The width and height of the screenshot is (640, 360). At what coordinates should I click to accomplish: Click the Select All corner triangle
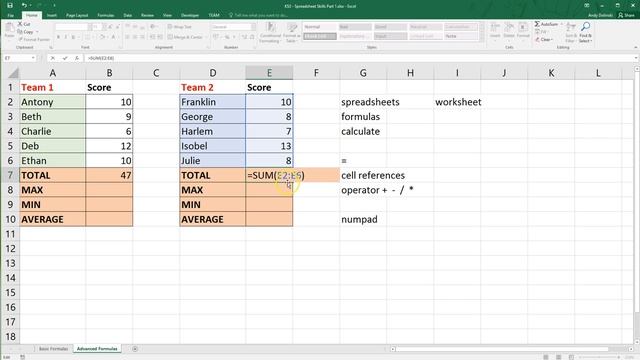[x=13, y=73]
